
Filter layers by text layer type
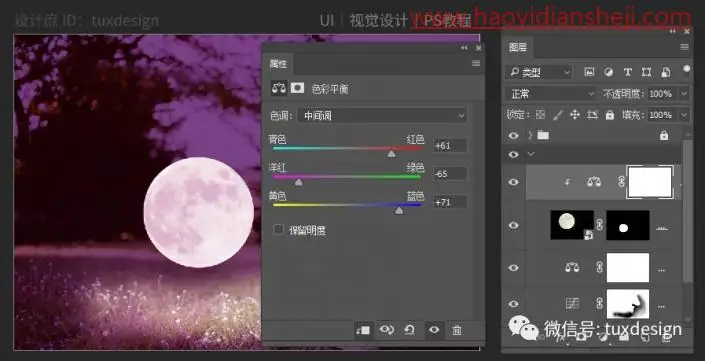pos(628,72)
